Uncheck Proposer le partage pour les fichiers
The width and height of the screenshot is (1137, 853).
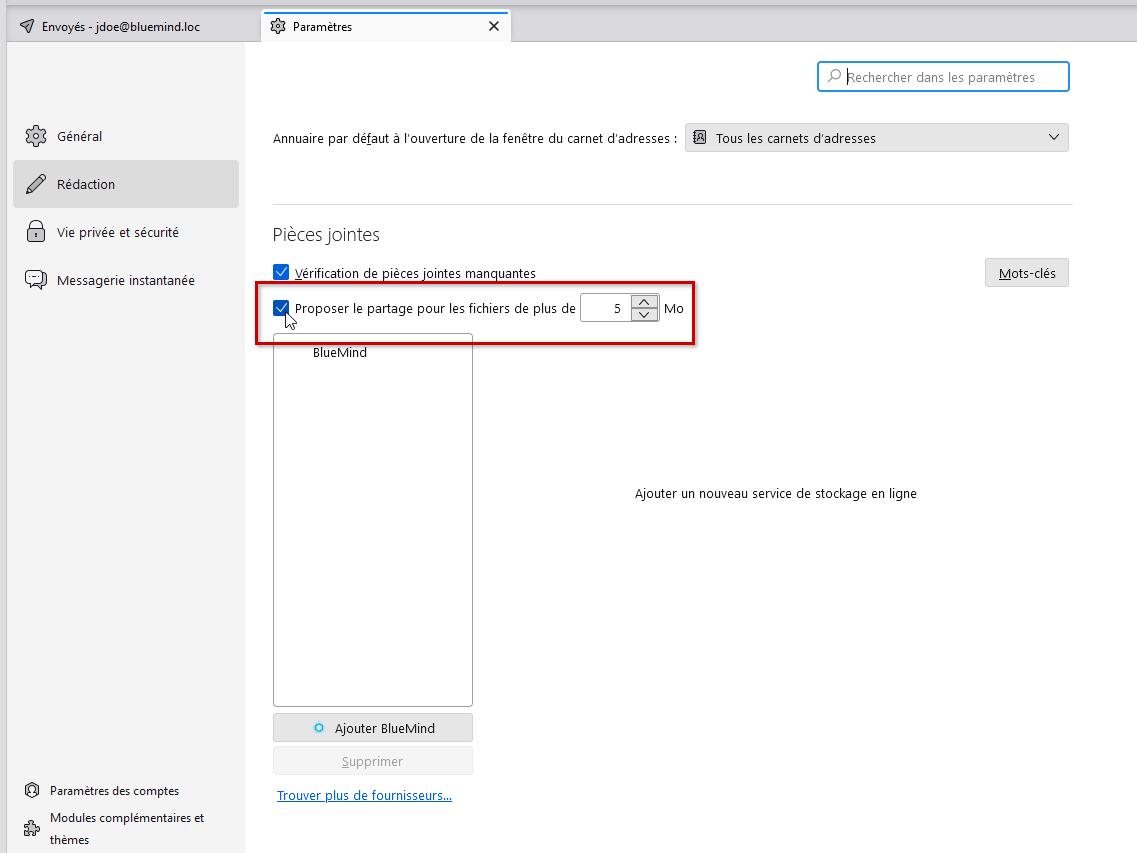tap(281, 308)
